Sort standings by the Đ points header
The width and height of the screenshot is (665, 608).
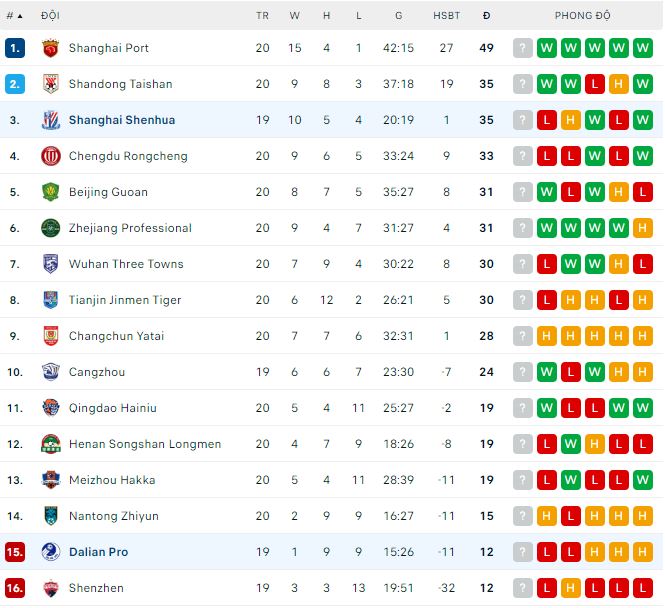486,16
